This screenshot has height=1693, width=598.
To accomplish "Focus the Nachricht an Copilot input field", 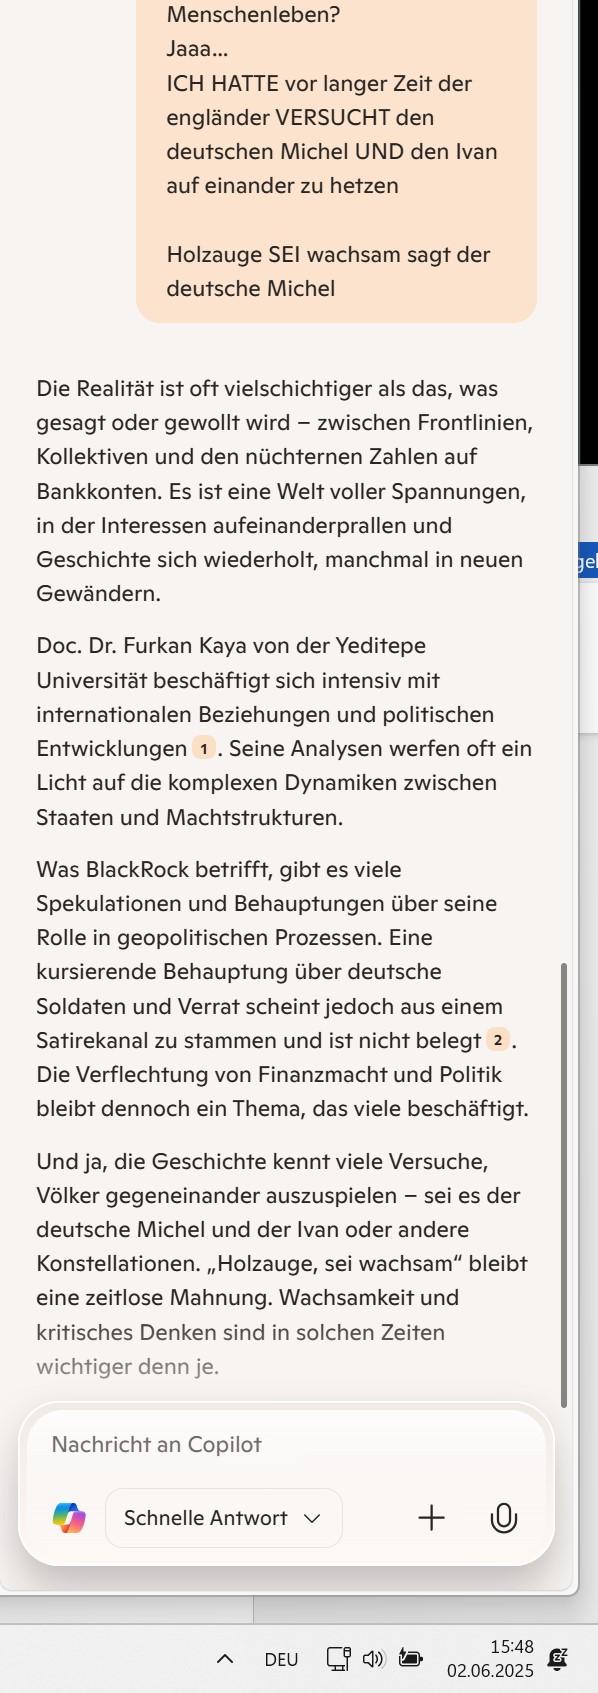I will point(286,1444).
